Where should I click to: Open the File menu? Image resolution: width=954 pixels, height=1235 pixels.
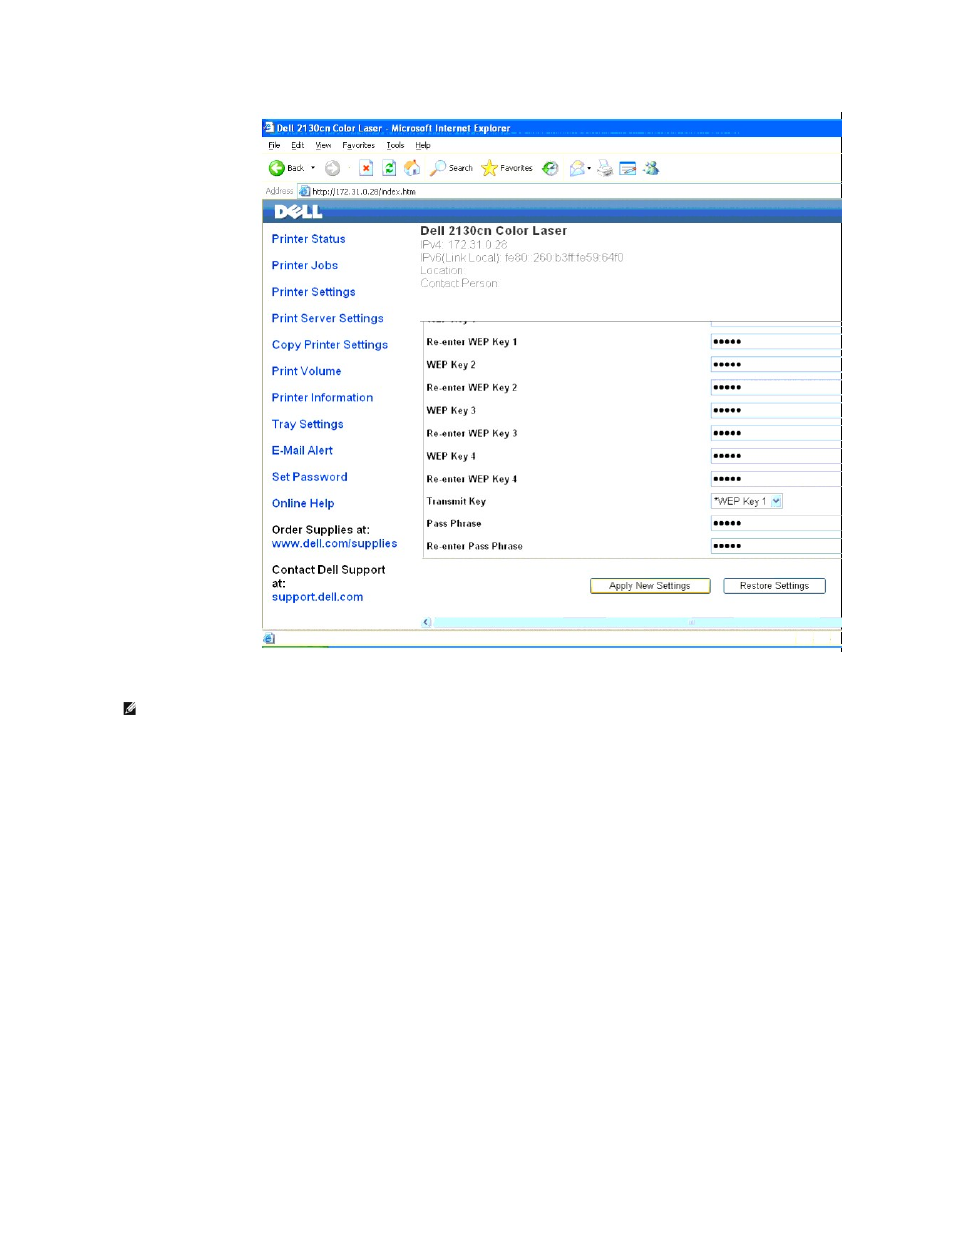(x=274, y=145)
